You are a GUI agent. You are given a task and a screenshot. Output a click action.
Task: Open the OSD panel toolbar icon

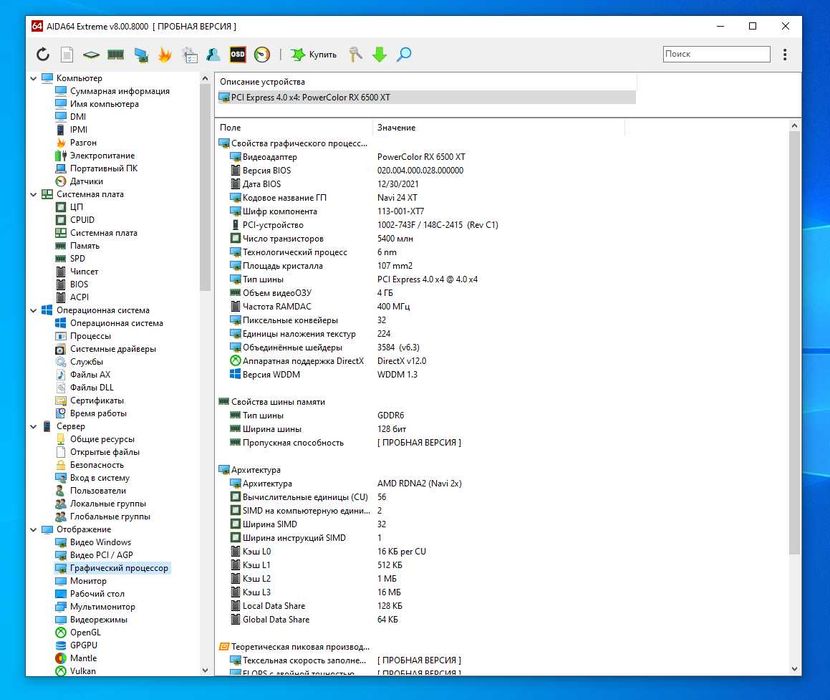pyautogui.click(x=238, y=54)
